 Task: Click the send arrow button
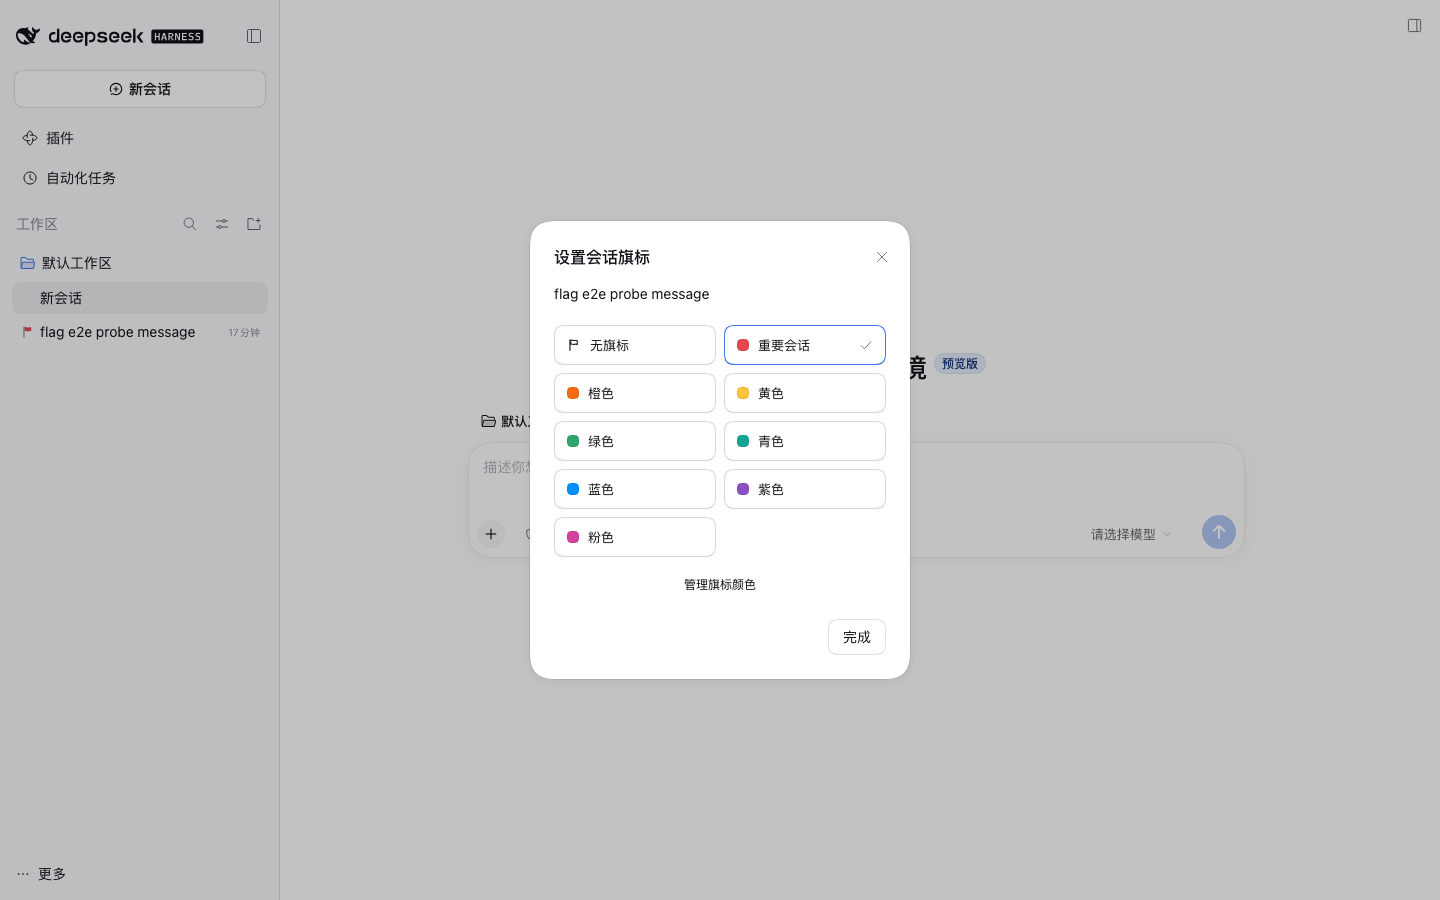pos(1219,532)
